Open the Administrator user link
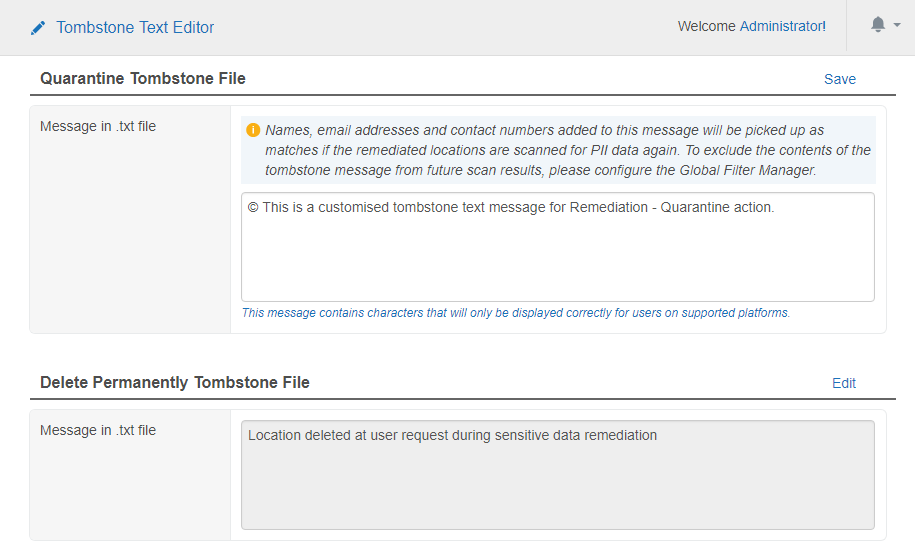The width and height of the screenshot is (915, 550). click(x=782, y=27)
